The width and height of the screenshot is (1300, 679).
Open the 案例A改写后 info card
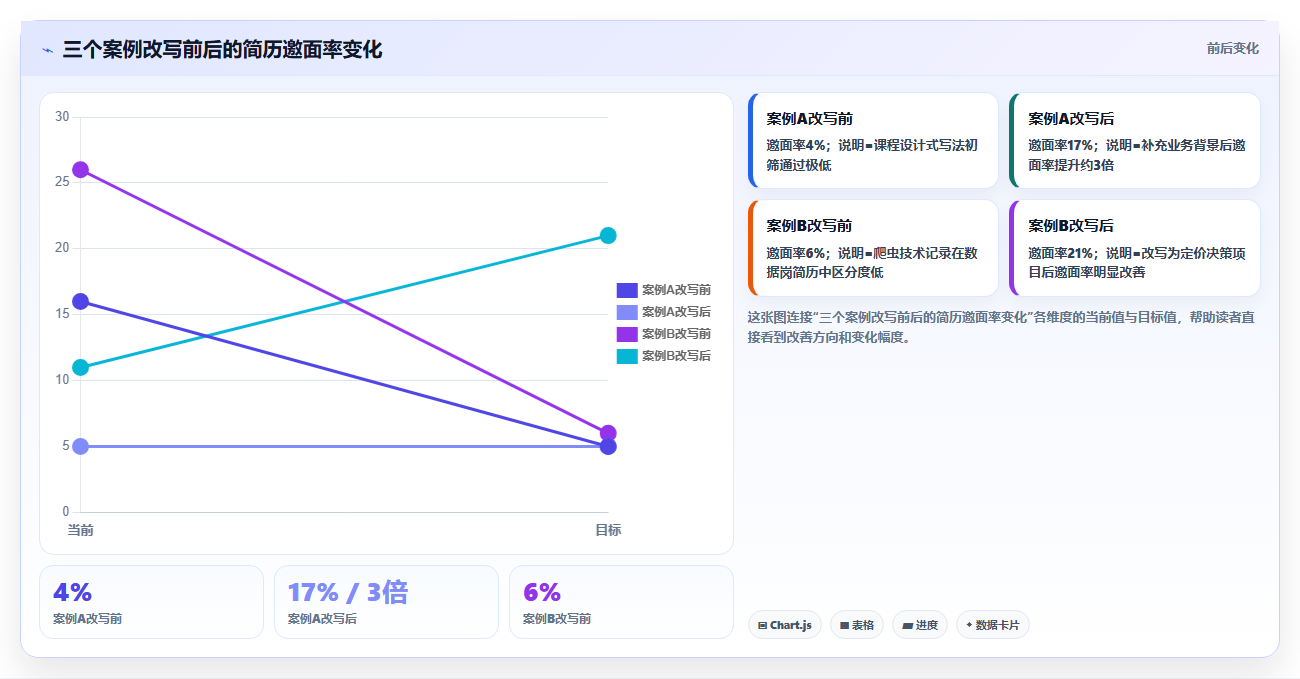pyautogui.click(x=1135, y=140)
